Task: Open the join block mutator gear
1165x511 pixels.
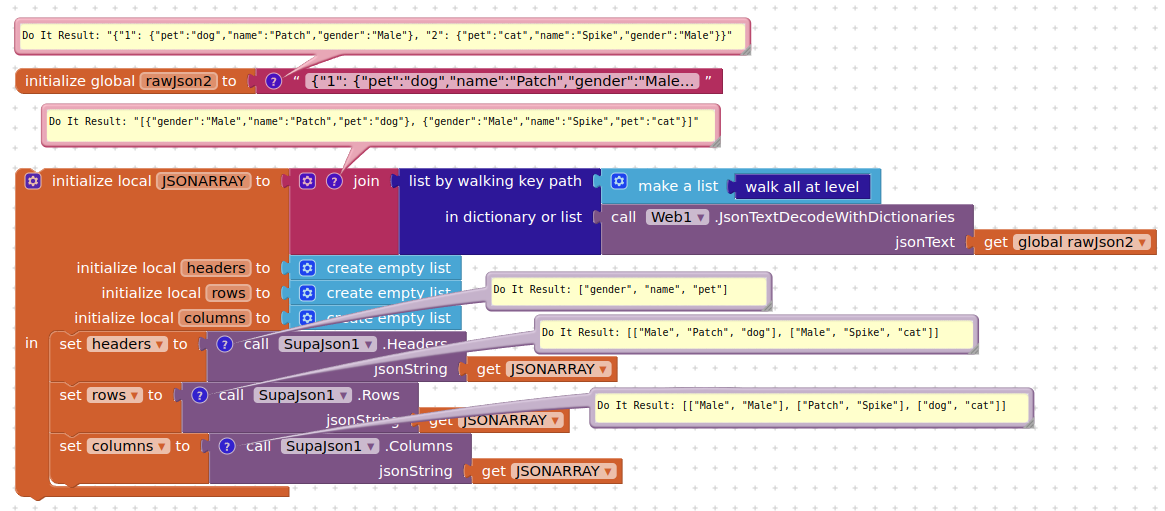Action: point(308,181)
